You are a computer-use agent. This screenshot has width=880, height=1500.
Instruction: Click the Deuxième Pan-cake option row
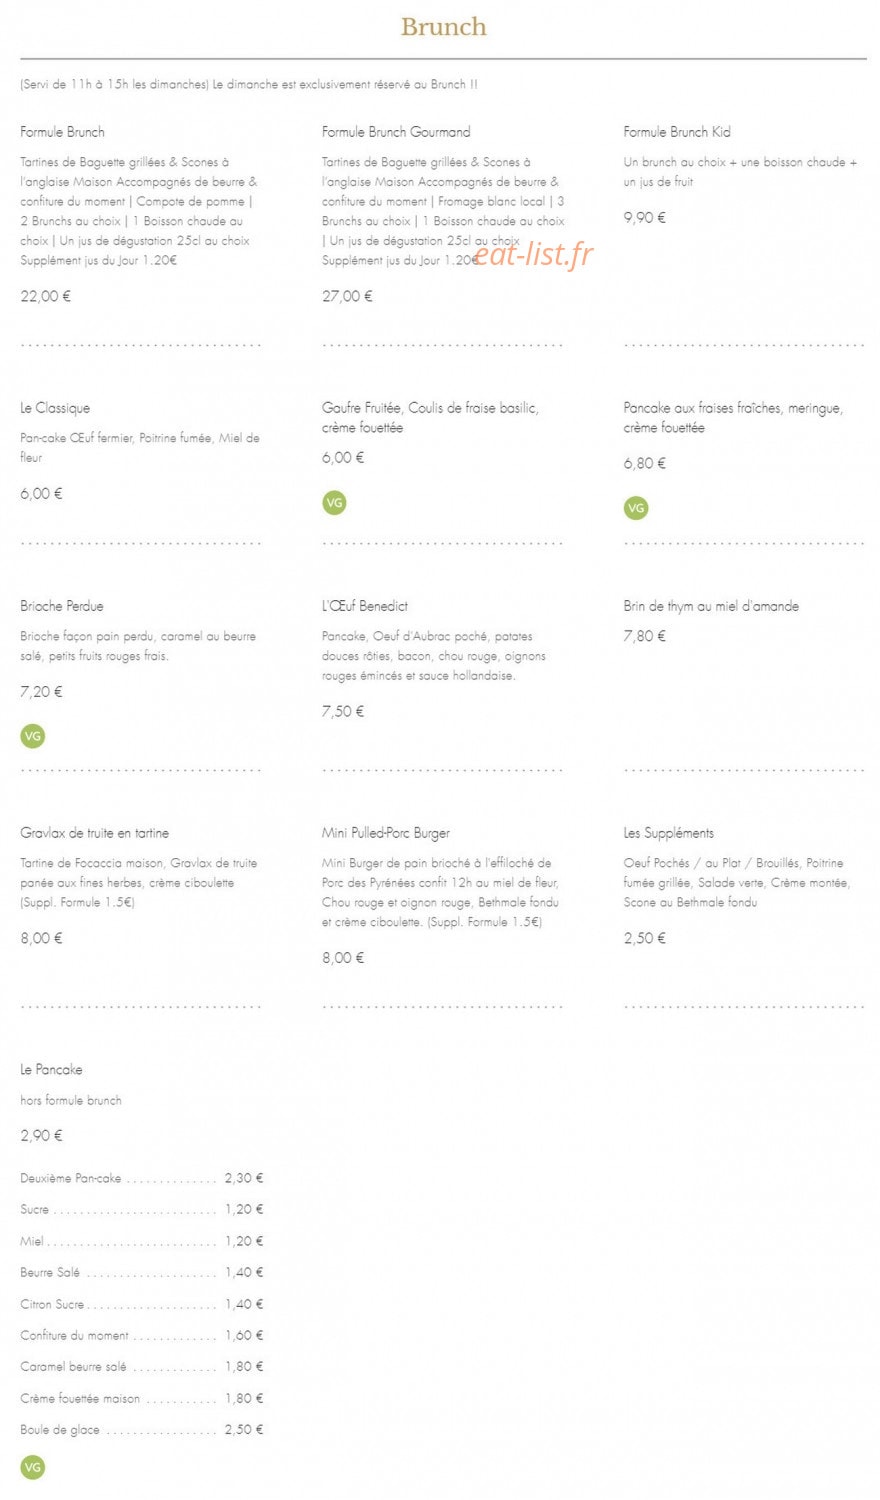[x=142, y=1178]
